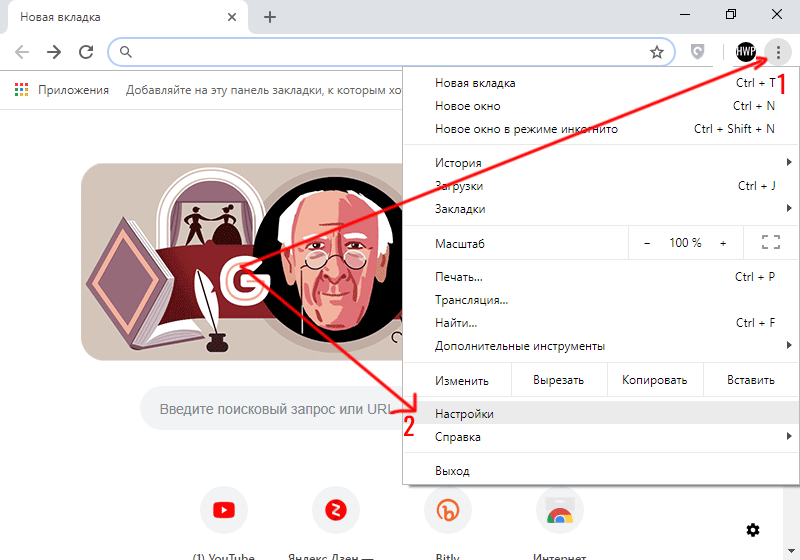Click the HWP profile avatar icon
This screenshot has width=800, height=560.
pos(745,52)
